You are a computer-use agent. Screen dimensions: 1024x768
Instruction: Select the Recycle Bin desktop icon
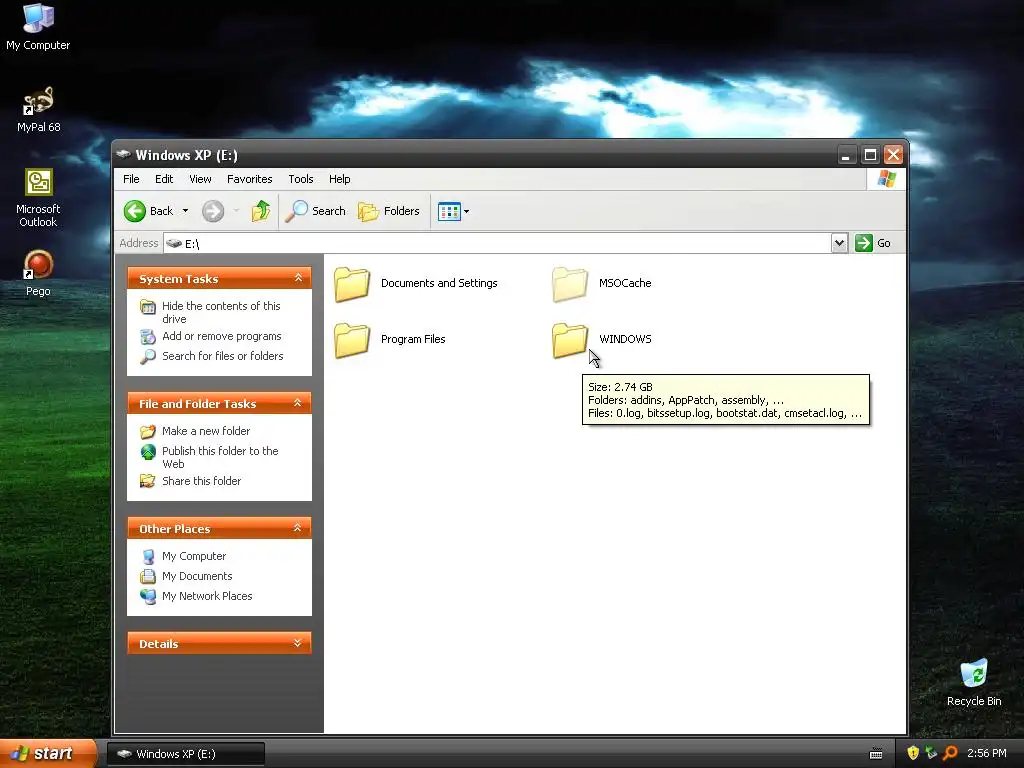[974, 682]
